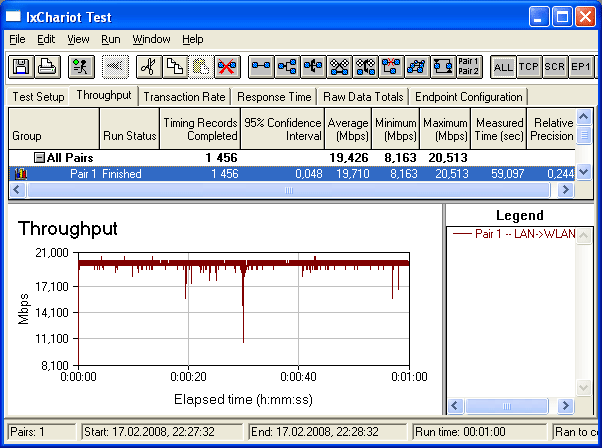Image resolution: width=602 pixels, height=448 pixels.
Task: Click the Print toolbar icon
Action: [48, 67]
